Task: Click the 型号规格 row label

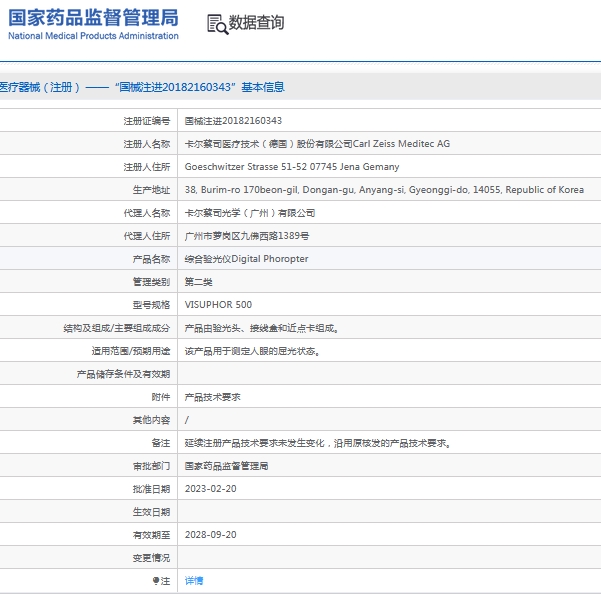Action: [151, 305]
